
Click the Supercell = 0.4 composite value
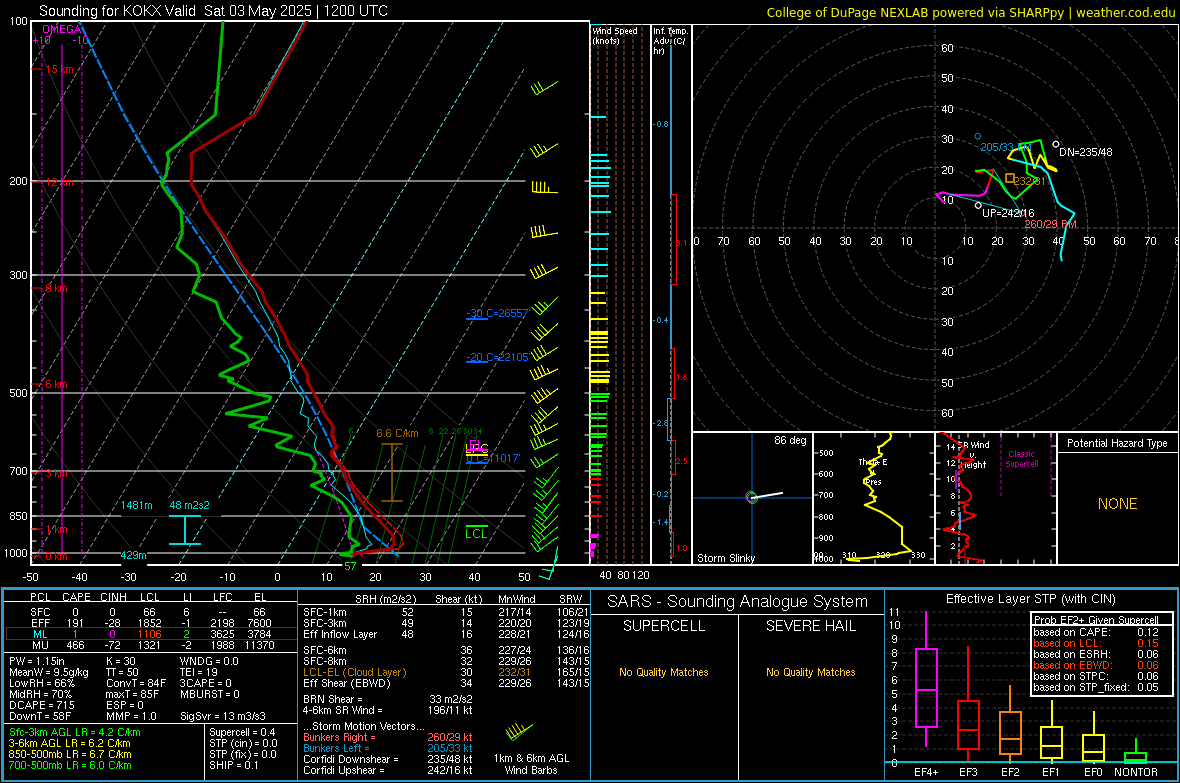point(242,732)
